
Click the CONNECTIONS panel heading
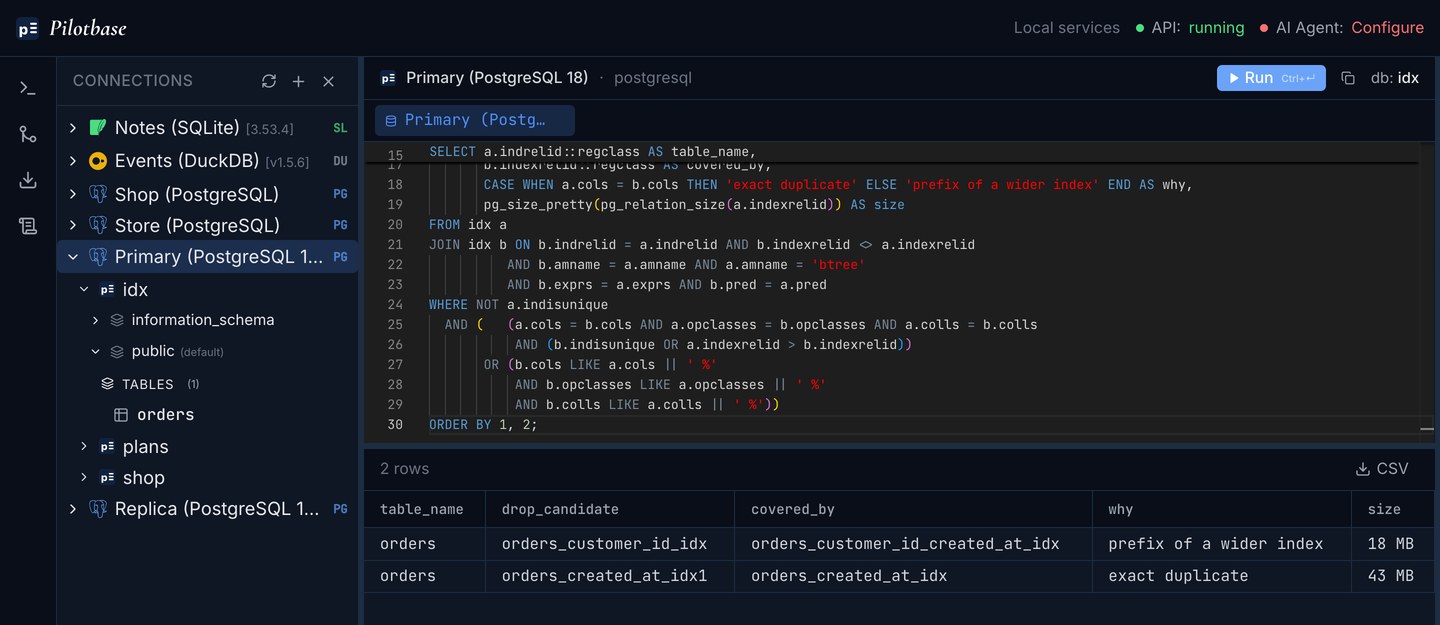click(133, 81)
